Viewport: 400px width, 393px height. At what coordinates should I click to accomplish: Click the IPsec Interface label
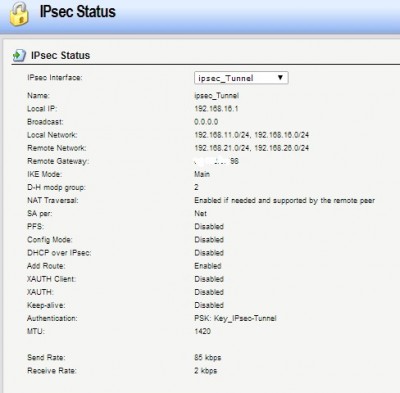click(x=55, y=78)
